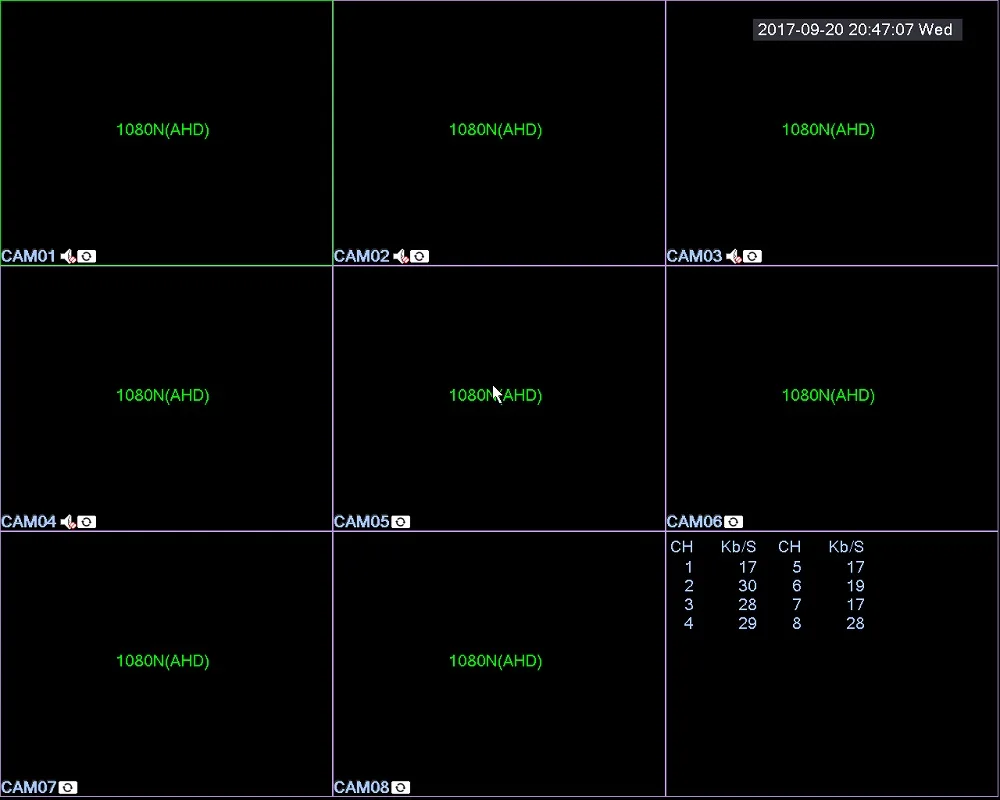
Task: Click the recording icon next to CAM05
Action: (x=401, y=522)
